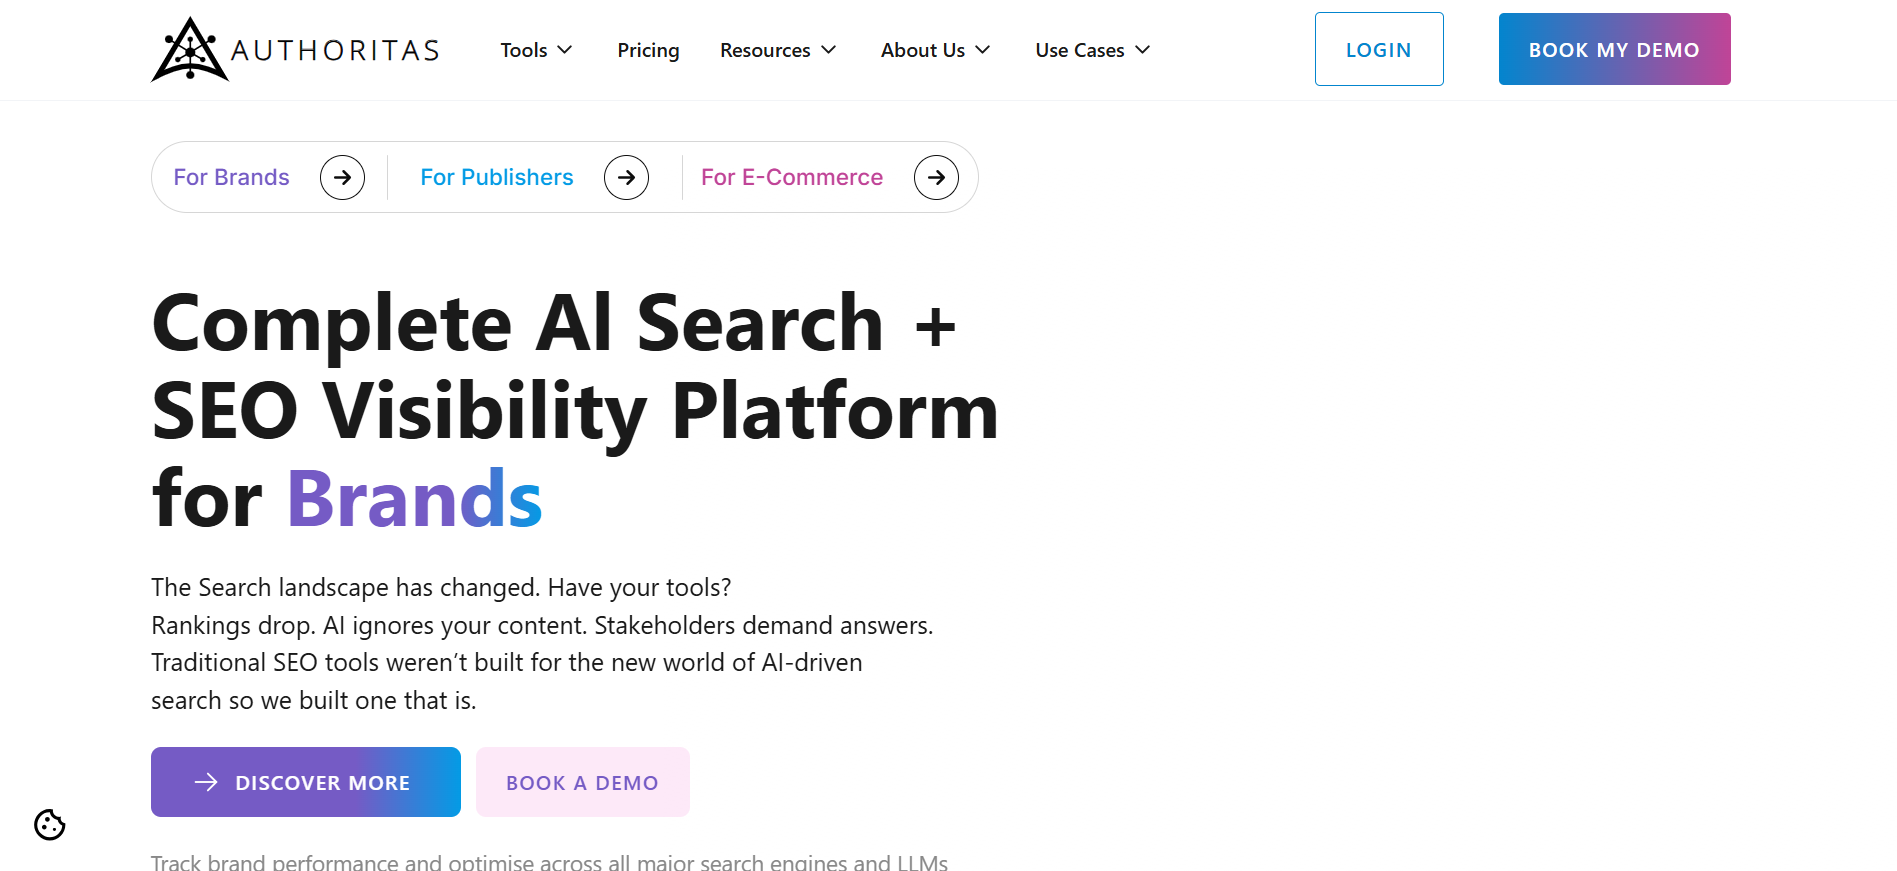1897x871 pixels.
Task: Click the arrow icon beside For Publishers
Action: (626, 177)
